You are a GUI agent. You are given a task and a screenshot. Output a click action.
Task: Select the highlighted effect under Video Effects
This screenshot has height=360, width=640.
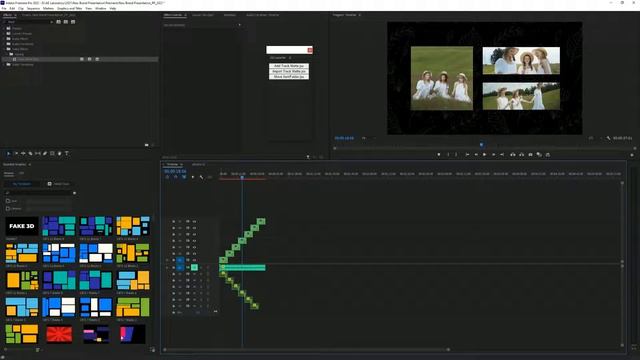pos(80,59)
